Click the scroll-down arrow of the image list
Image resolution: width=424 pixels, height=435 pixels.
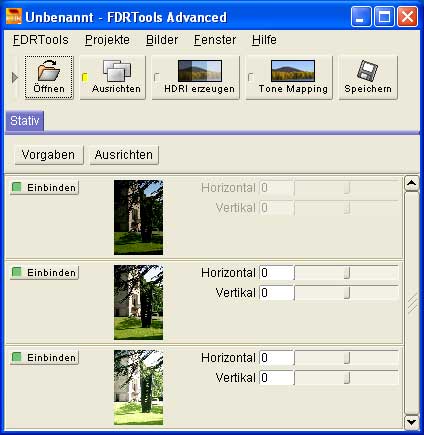click(412, 422)
